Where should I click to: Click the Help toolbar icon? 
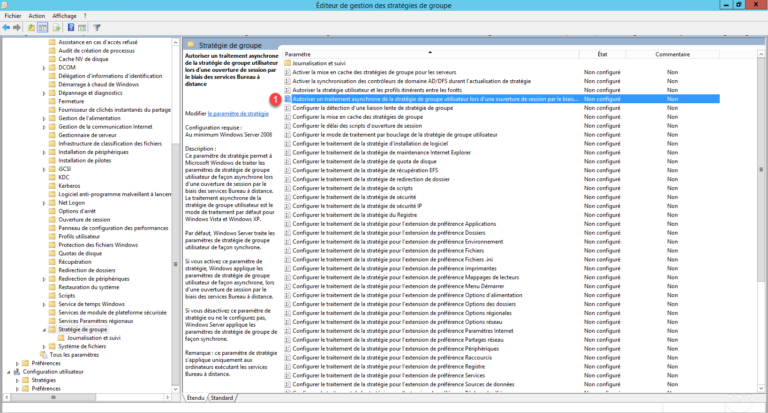click(x=71, y=27)
